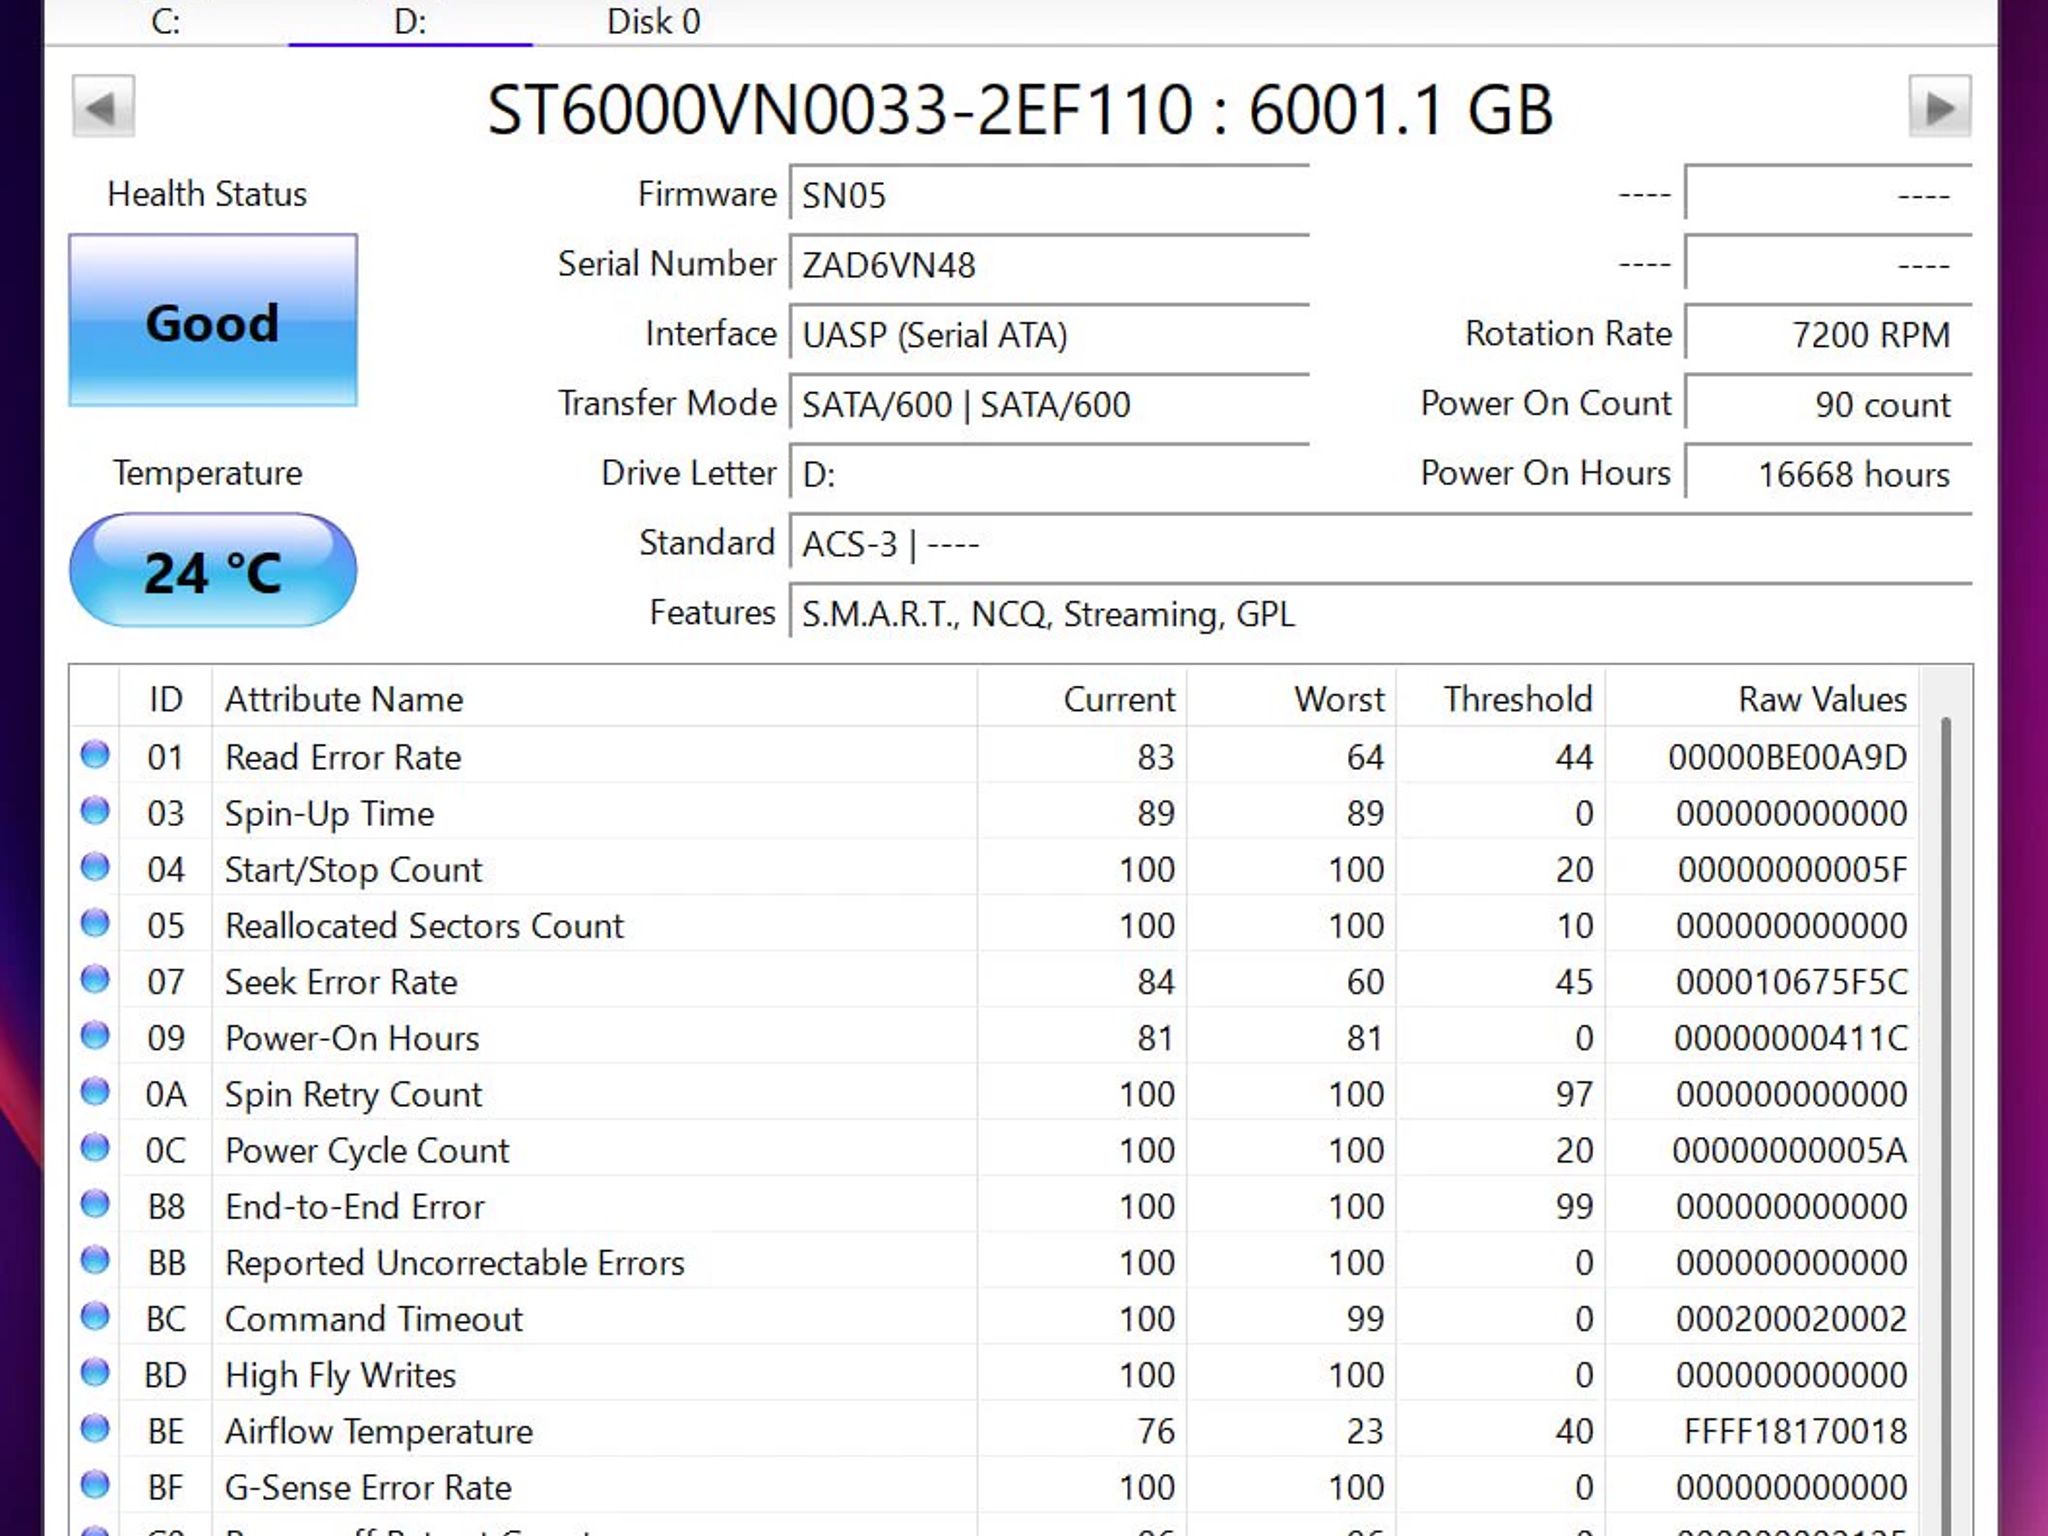Viewport: 2048px width, 1536px height.
Task: Select the Start/Stop Count attribute name
Action: 353,870
